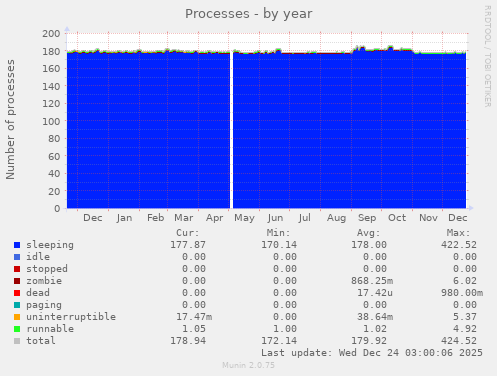Click the 'Processes - by year' title
The height and width of the screenshot is (376, 497).
click(x=249, y=14)
